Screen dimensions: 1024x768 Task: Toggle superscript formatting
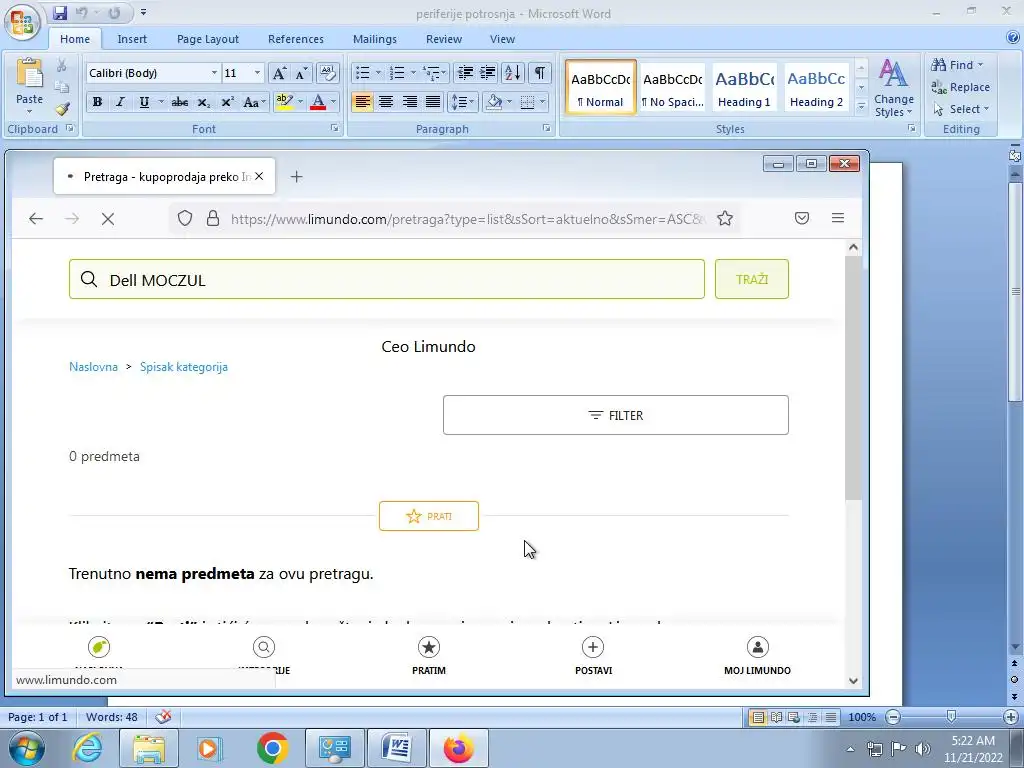[227, 102]
